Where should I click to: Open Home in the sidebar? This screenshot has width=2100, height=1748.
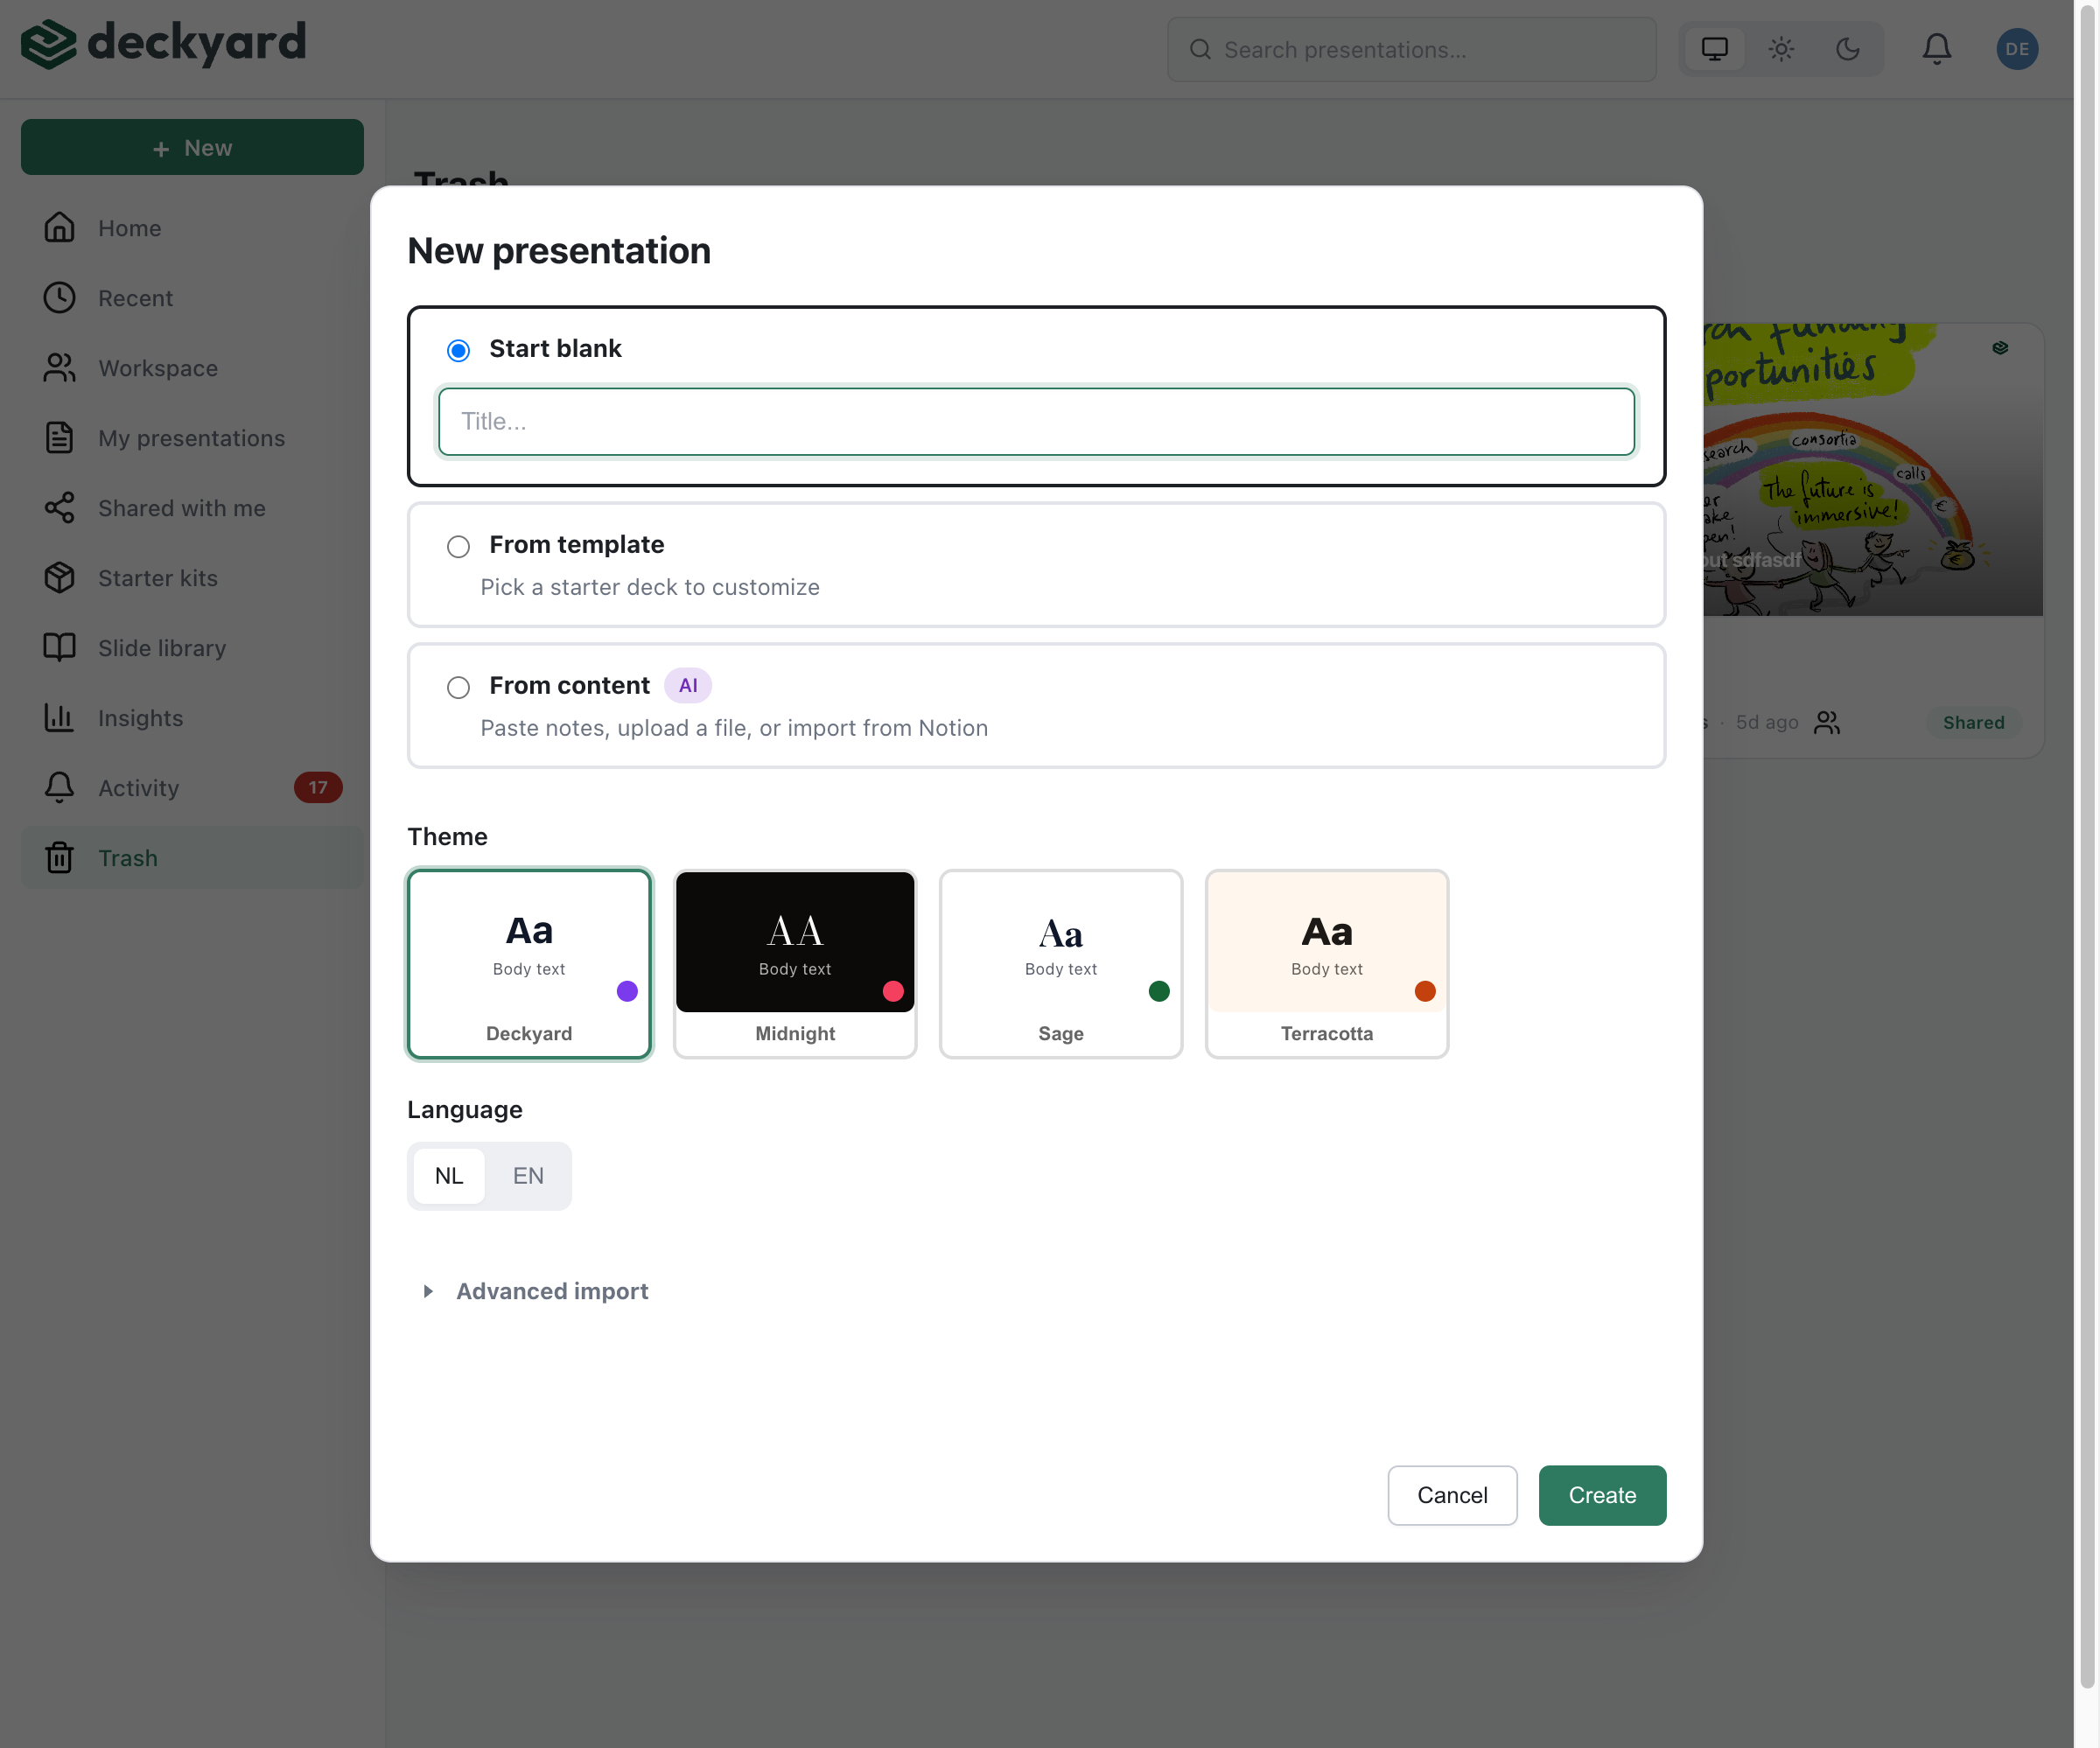click(x=192, y=228)
